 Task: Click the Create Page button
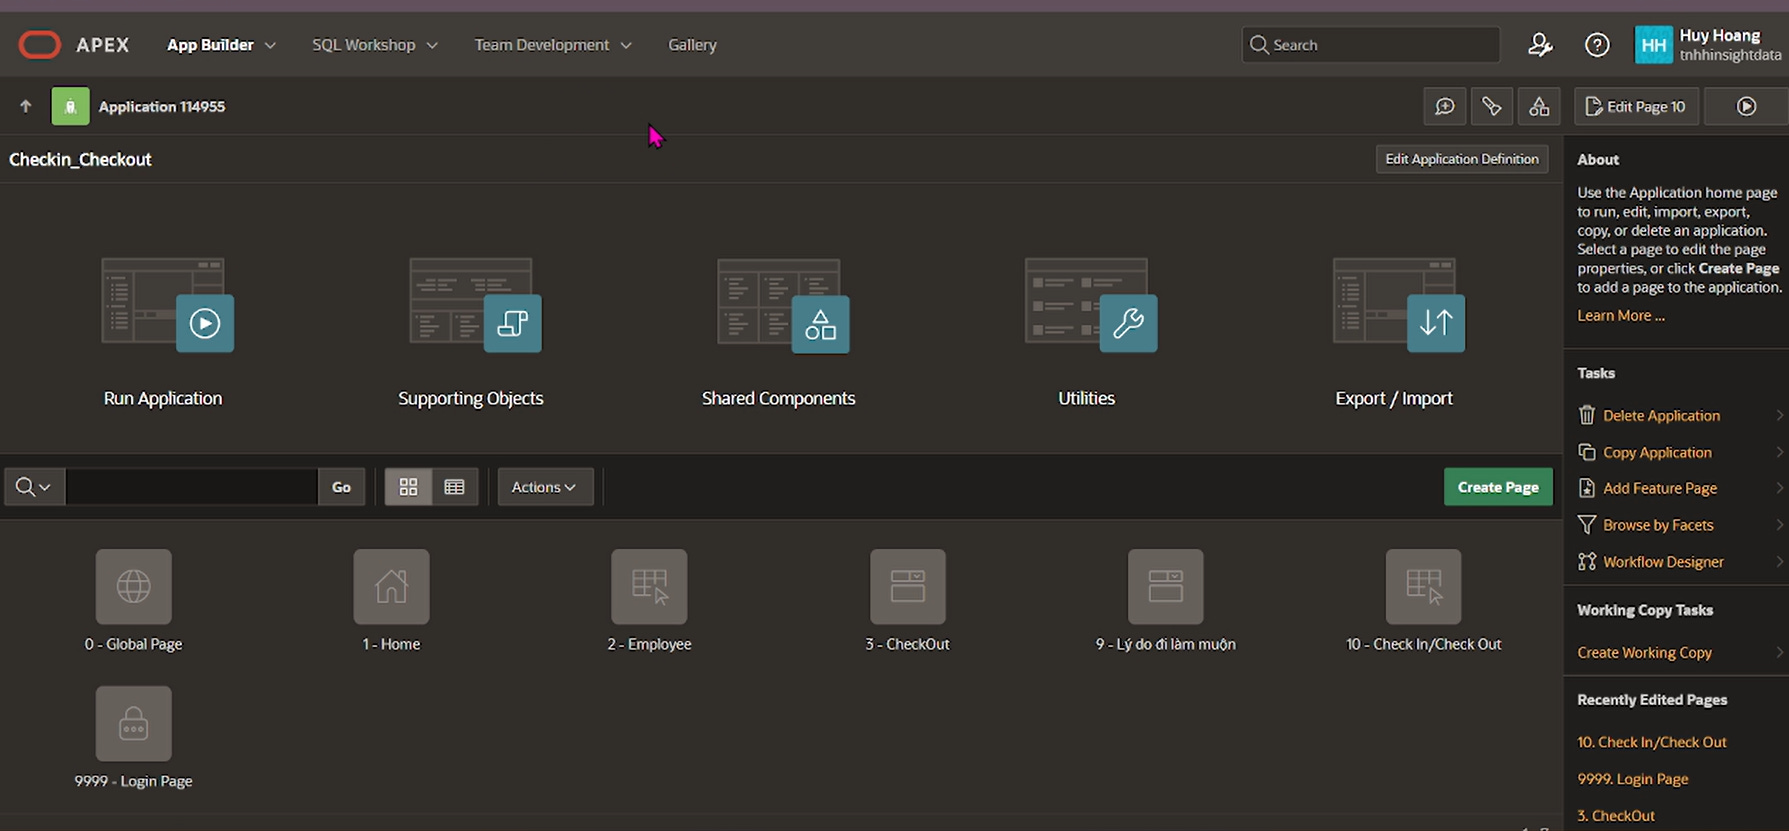pyautogui.click(x=1498, y=487)
